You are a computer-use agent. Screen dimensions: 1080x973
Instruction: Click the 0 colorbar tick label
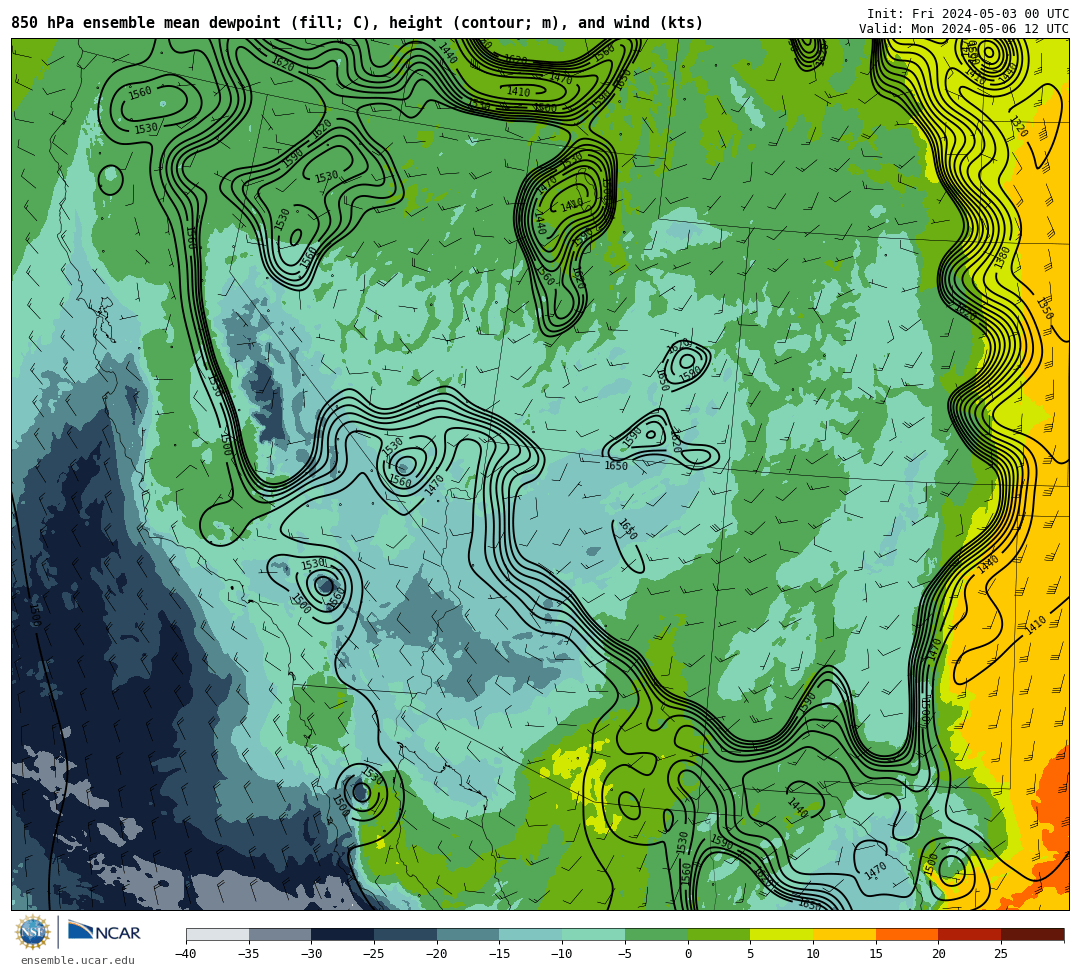tap(688, 954)
